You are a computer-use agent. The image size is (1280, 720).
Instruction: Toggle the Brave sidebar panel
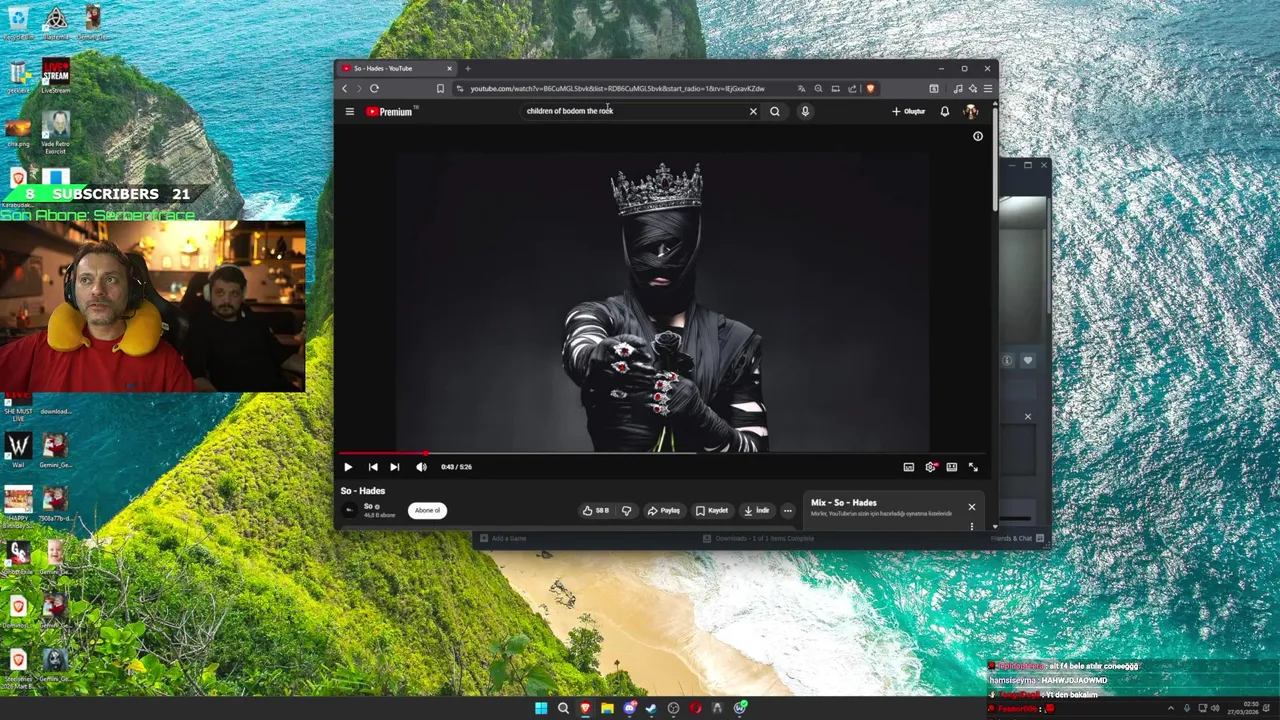tap(934, 88)
